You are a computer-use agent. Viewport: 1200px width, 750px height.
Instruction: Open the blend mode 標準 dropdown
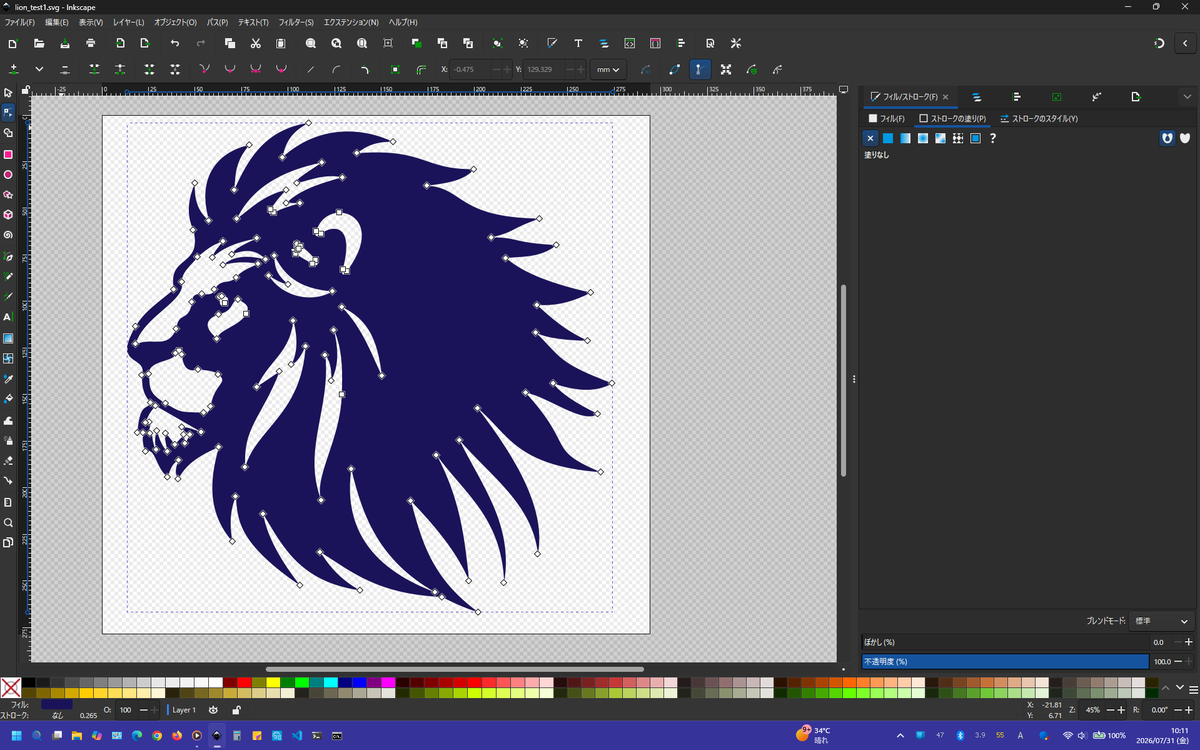(1161, 621)
